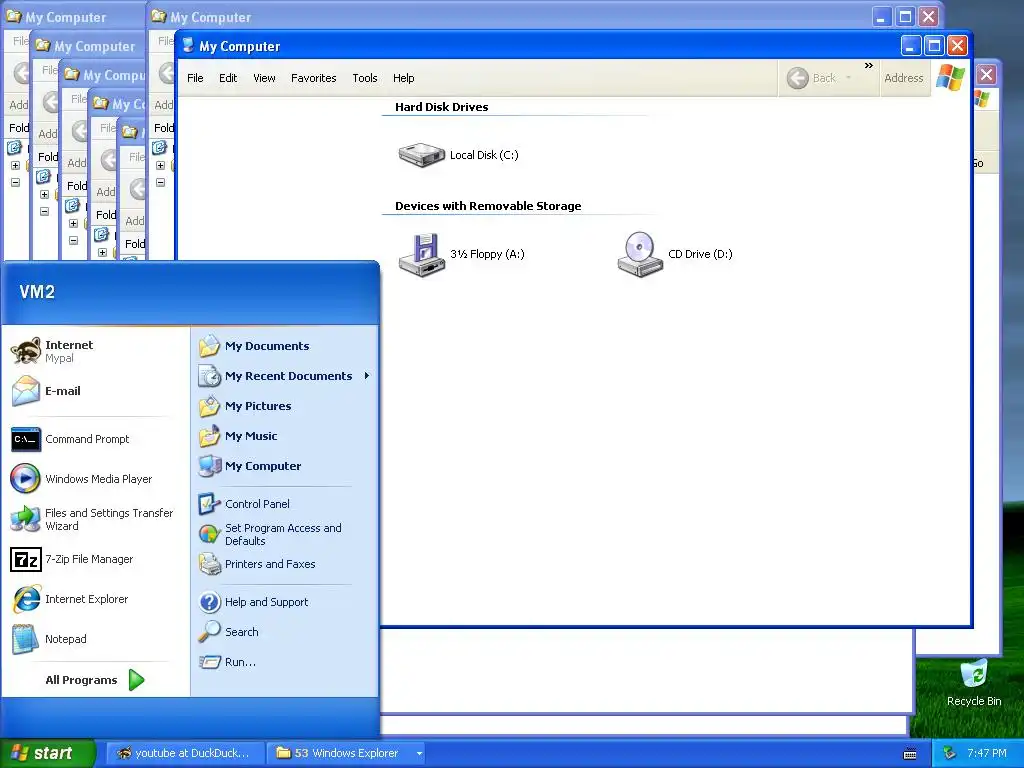Screen dimensions: 1024x768
Task: Open the View menu
Action: click(264, 78)
